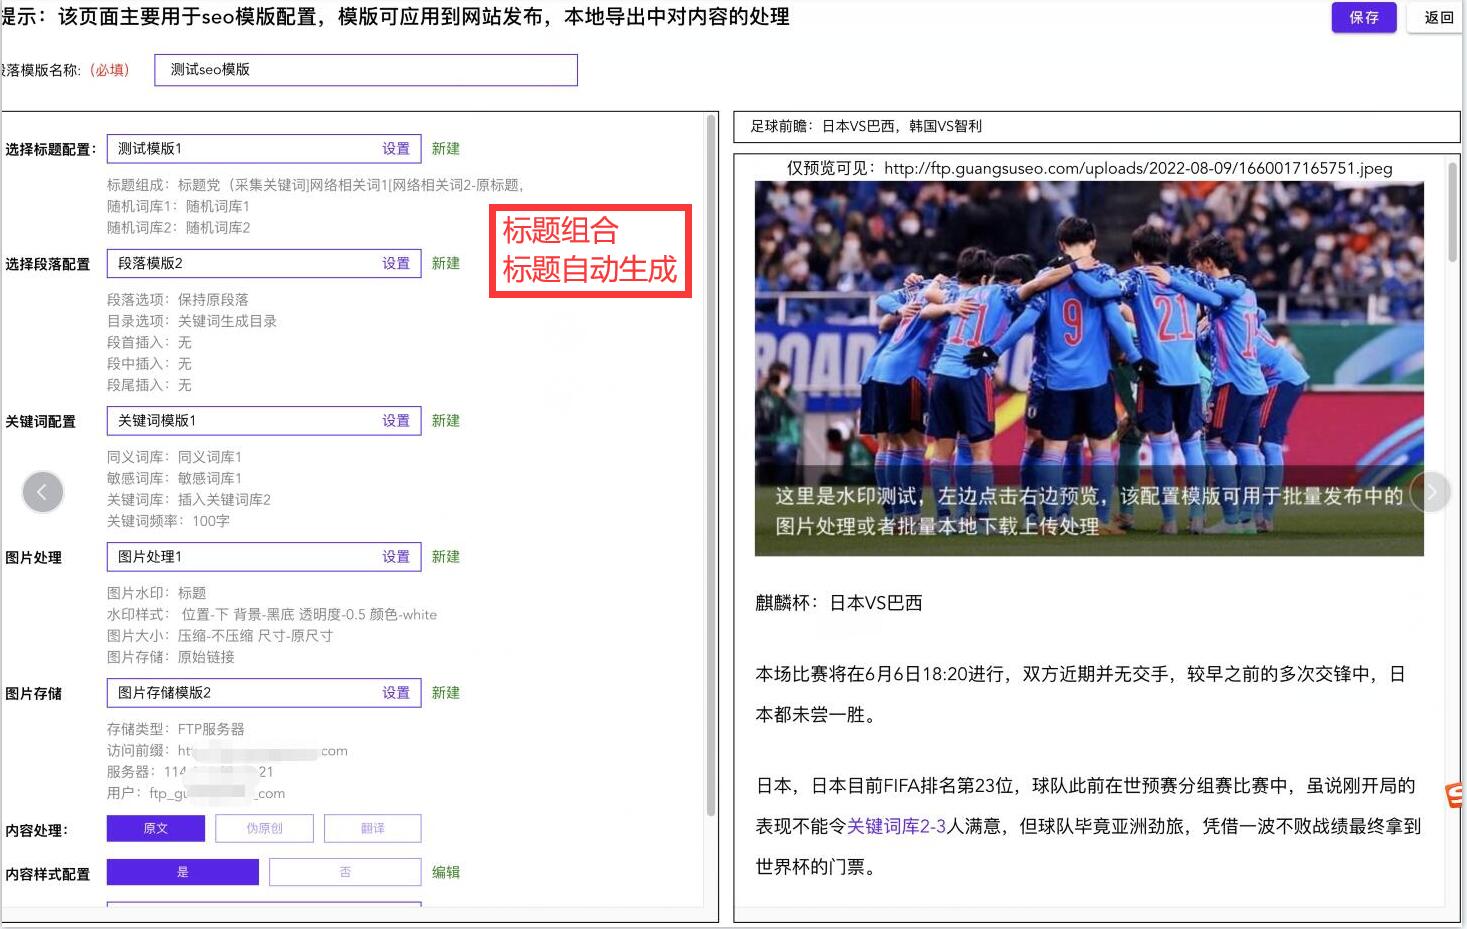Click 新建 next to 图片处理1

click(446, 557)
